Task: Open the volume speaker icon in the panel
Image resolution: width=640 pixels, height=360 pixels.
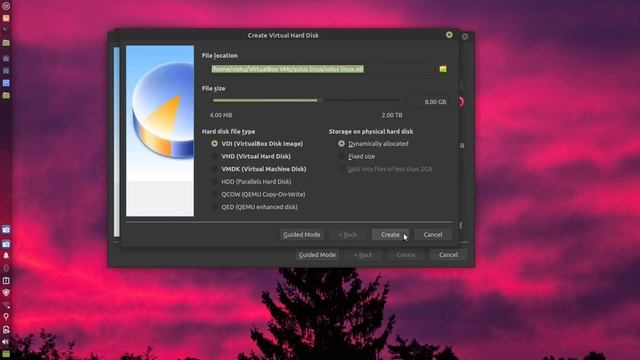Action: tap(6, 342)
